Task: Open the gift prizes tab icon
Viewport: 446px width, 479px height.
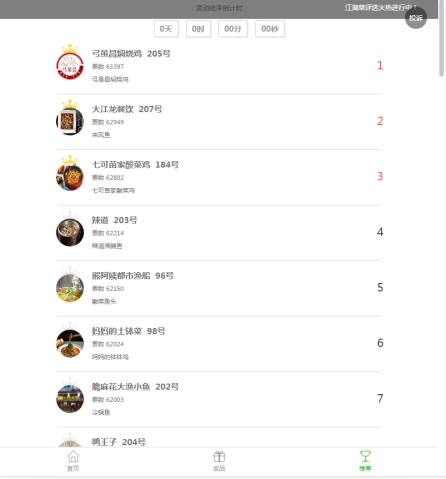Action: click(219, 457)
